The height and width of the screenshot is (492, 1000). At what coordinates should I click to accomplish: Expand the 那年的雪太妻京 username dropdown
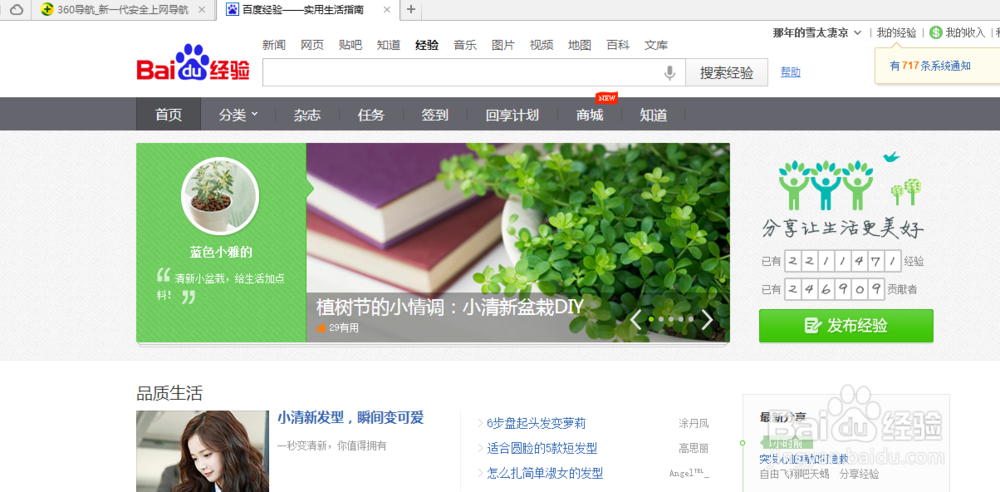[857, 33]
